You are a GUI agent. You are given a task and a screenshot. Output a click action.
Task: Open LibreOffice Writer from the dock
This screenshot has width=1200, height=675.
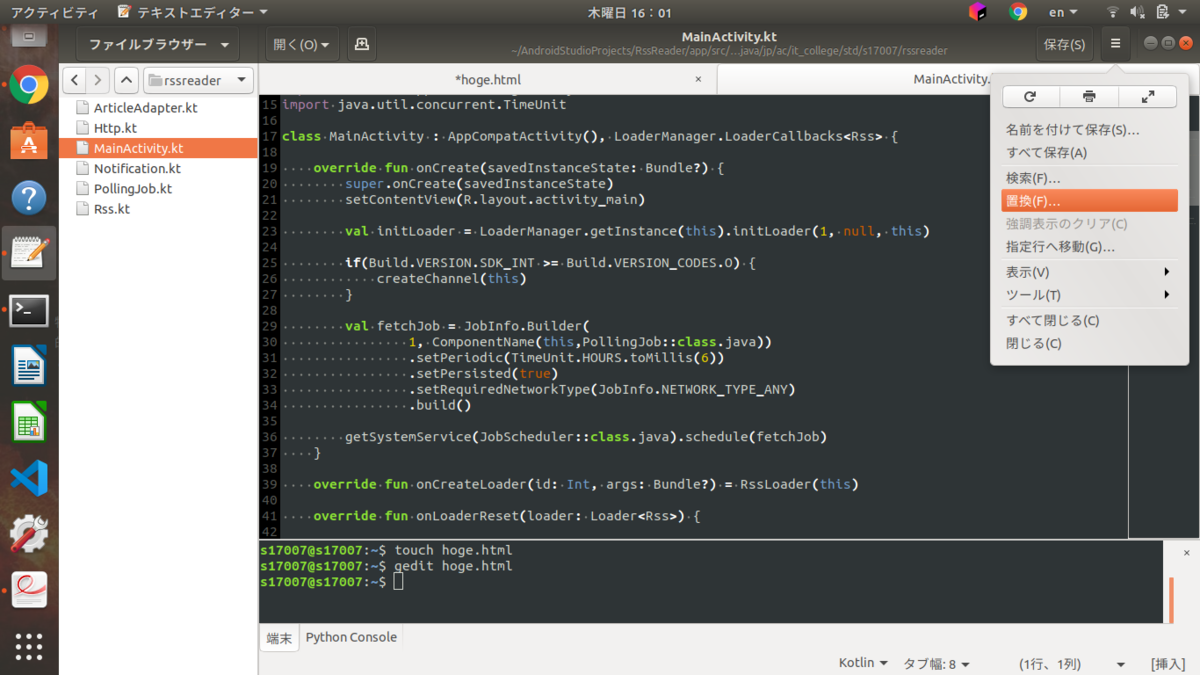click(29, 366)
